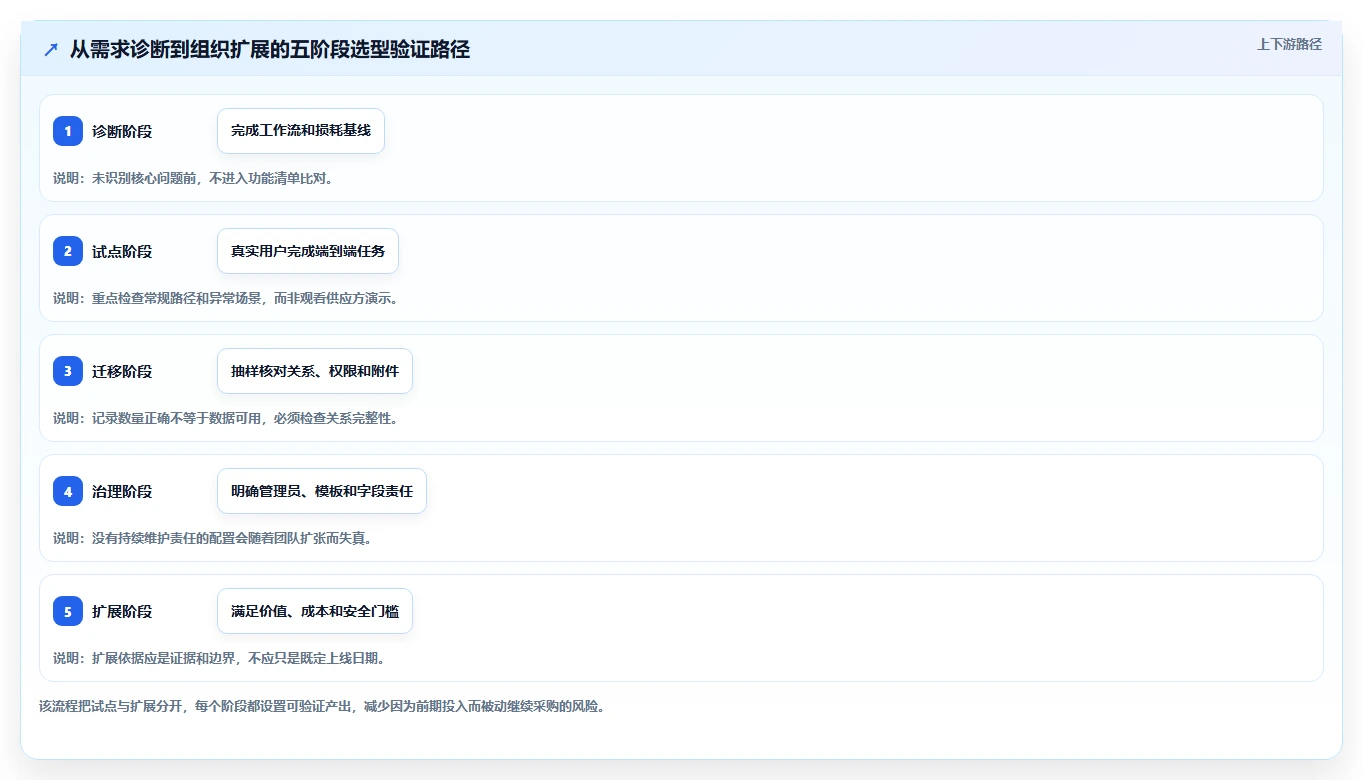Click the note 未识别核心问题前，不进入功能清单比对
Viewport: 1363px width, 780px height.
[x=193, y=178]
